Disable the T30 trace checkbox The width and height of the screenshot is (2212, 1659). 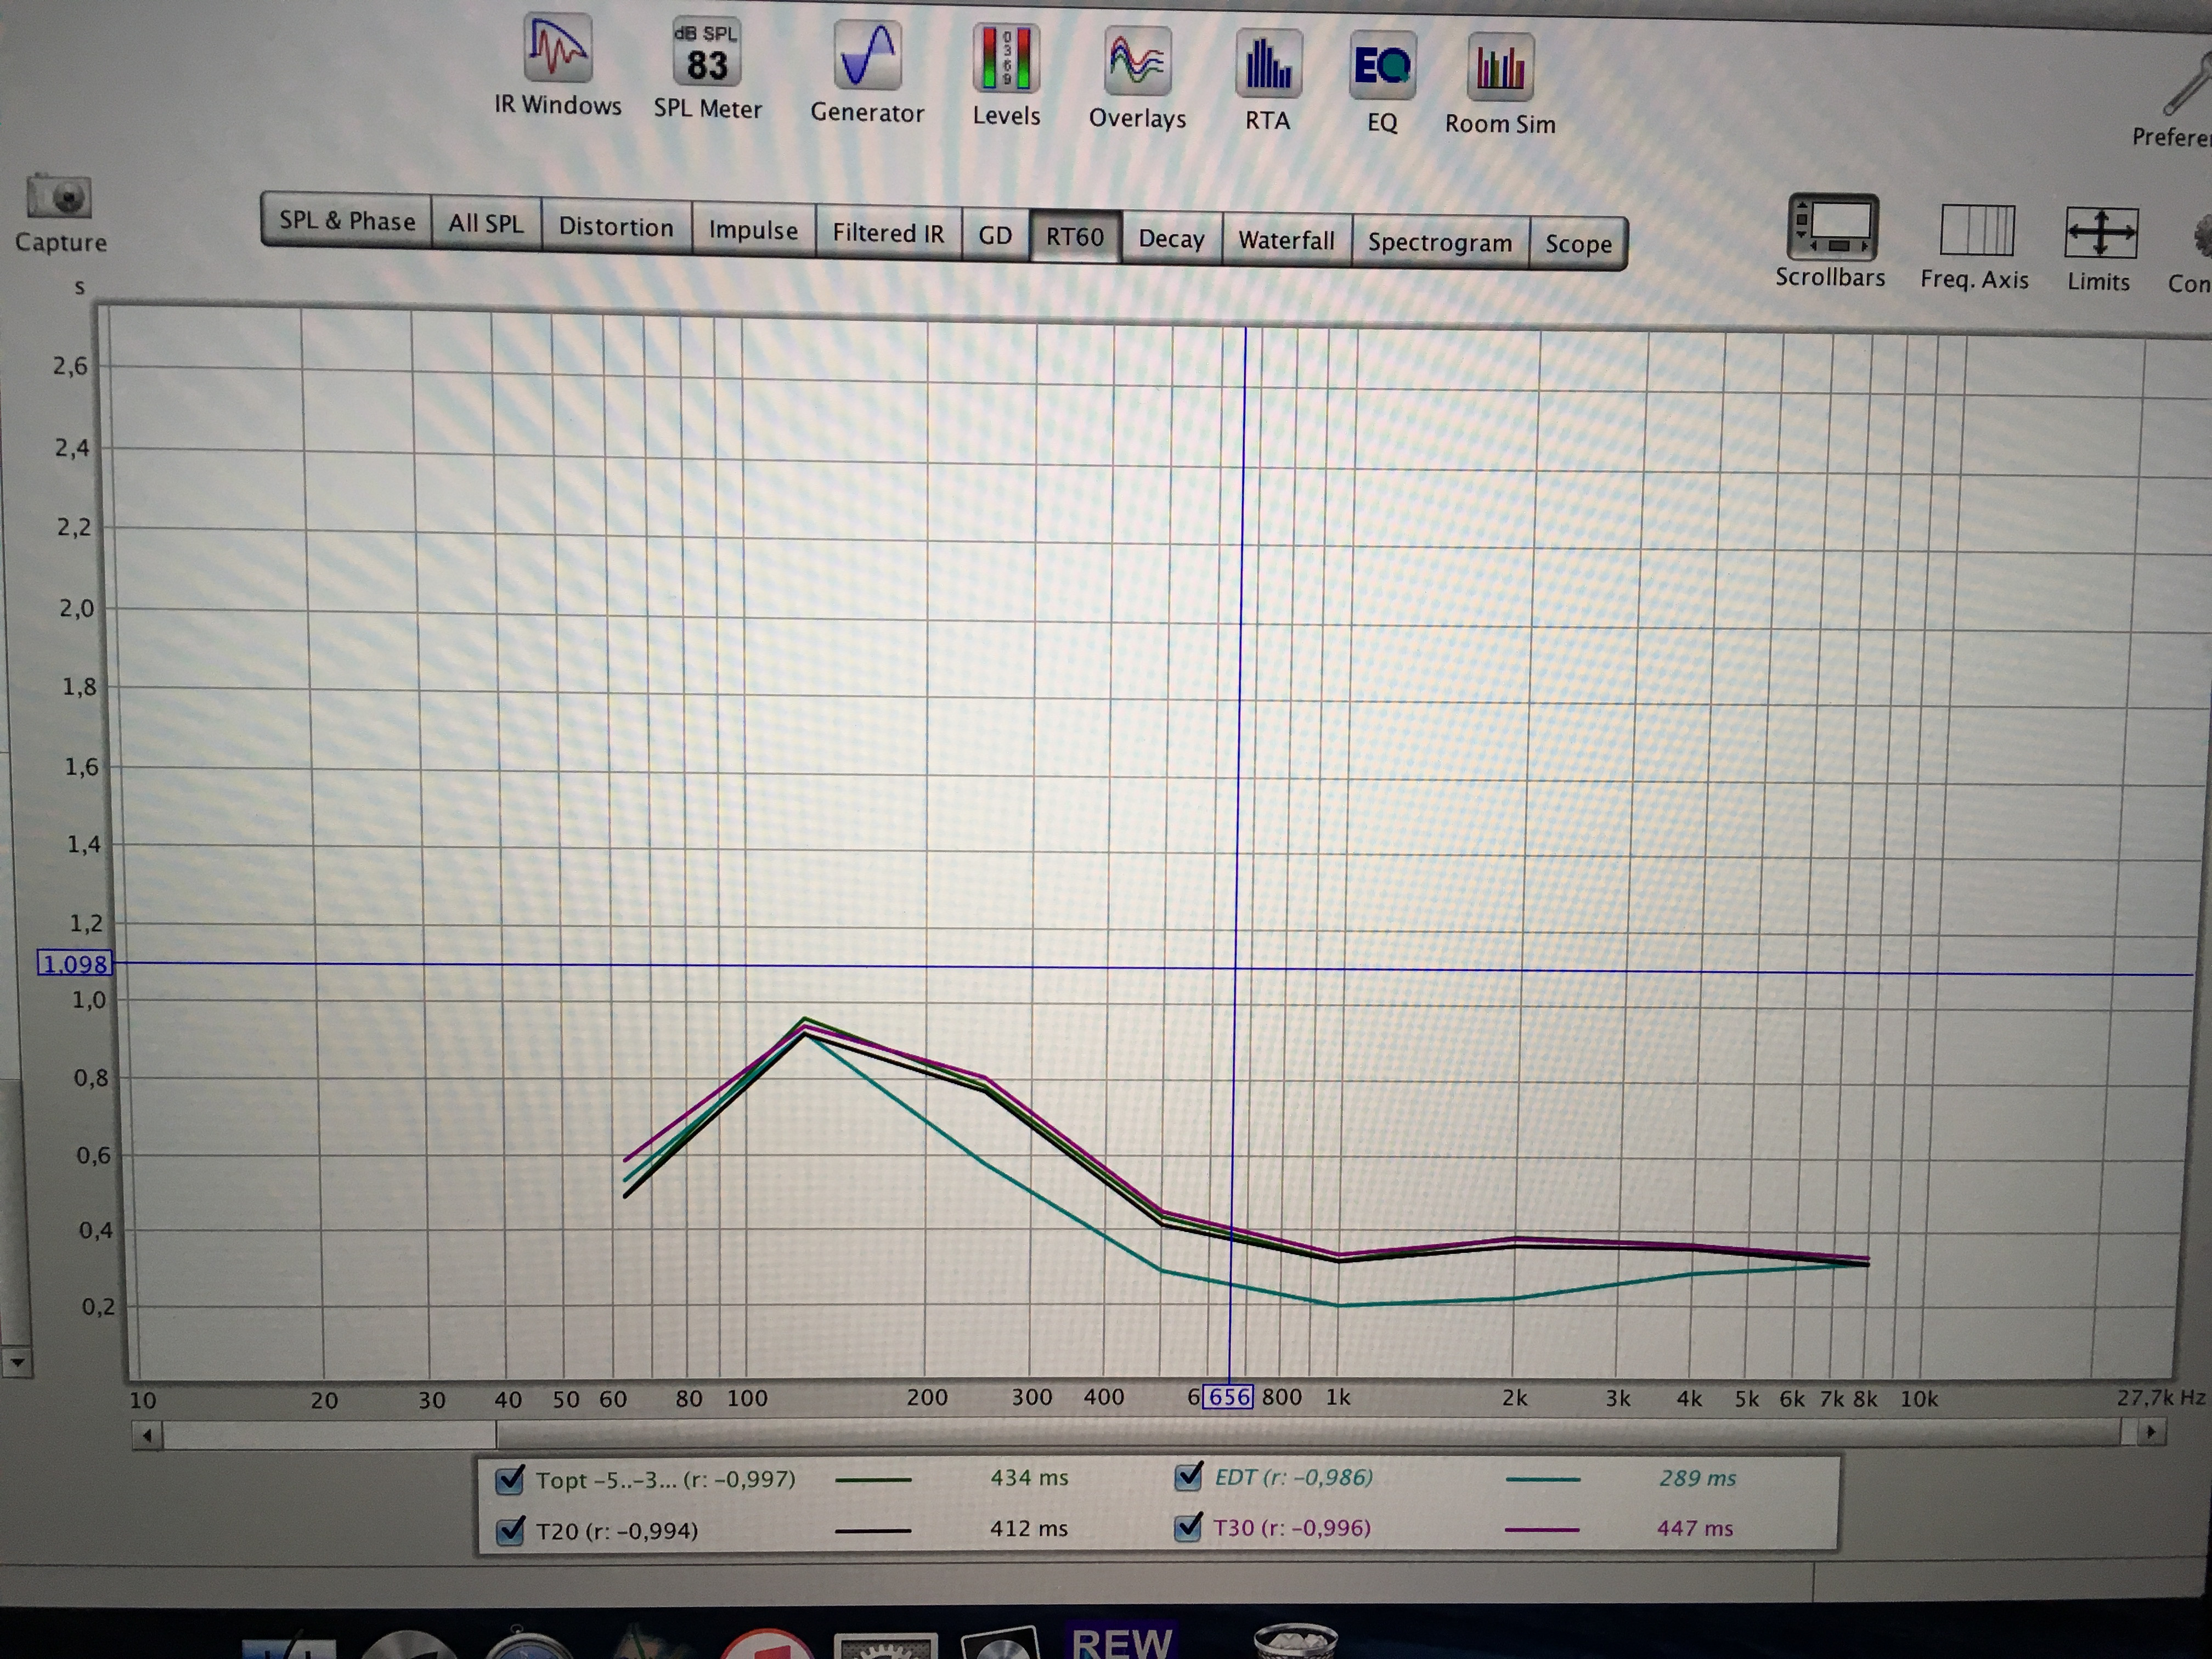pos(1188,1527)
